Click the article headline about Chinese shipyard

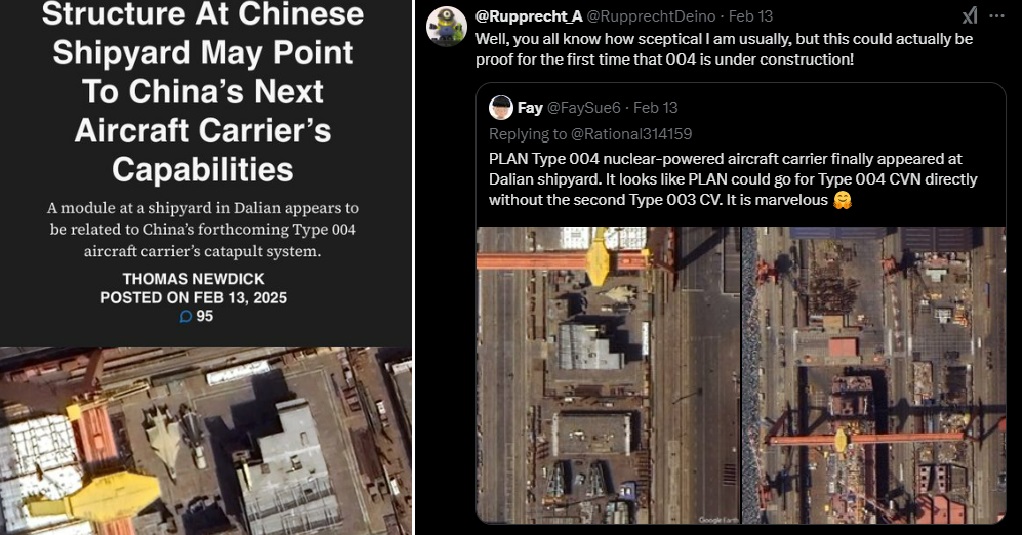click(203, 92)
